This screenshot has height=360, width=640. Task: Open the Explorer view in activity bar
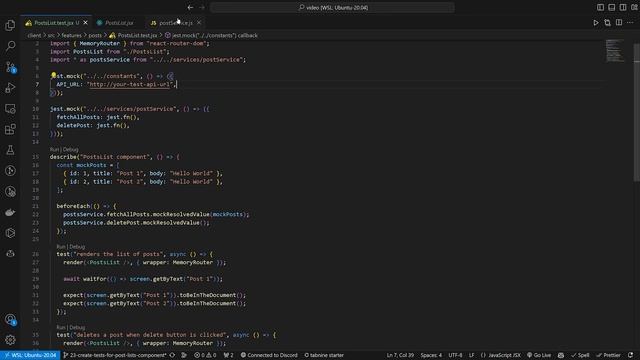click(10, 25)
